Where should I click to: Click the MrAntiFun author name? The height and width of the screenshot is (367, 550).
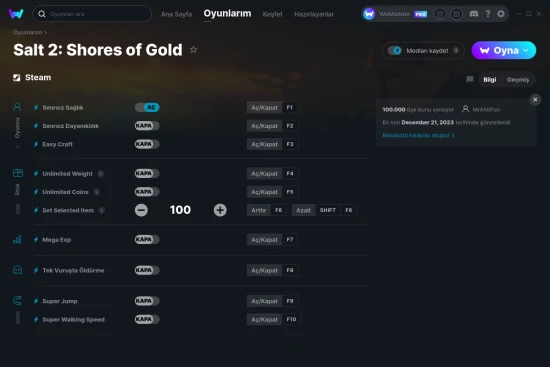[486, 109]
